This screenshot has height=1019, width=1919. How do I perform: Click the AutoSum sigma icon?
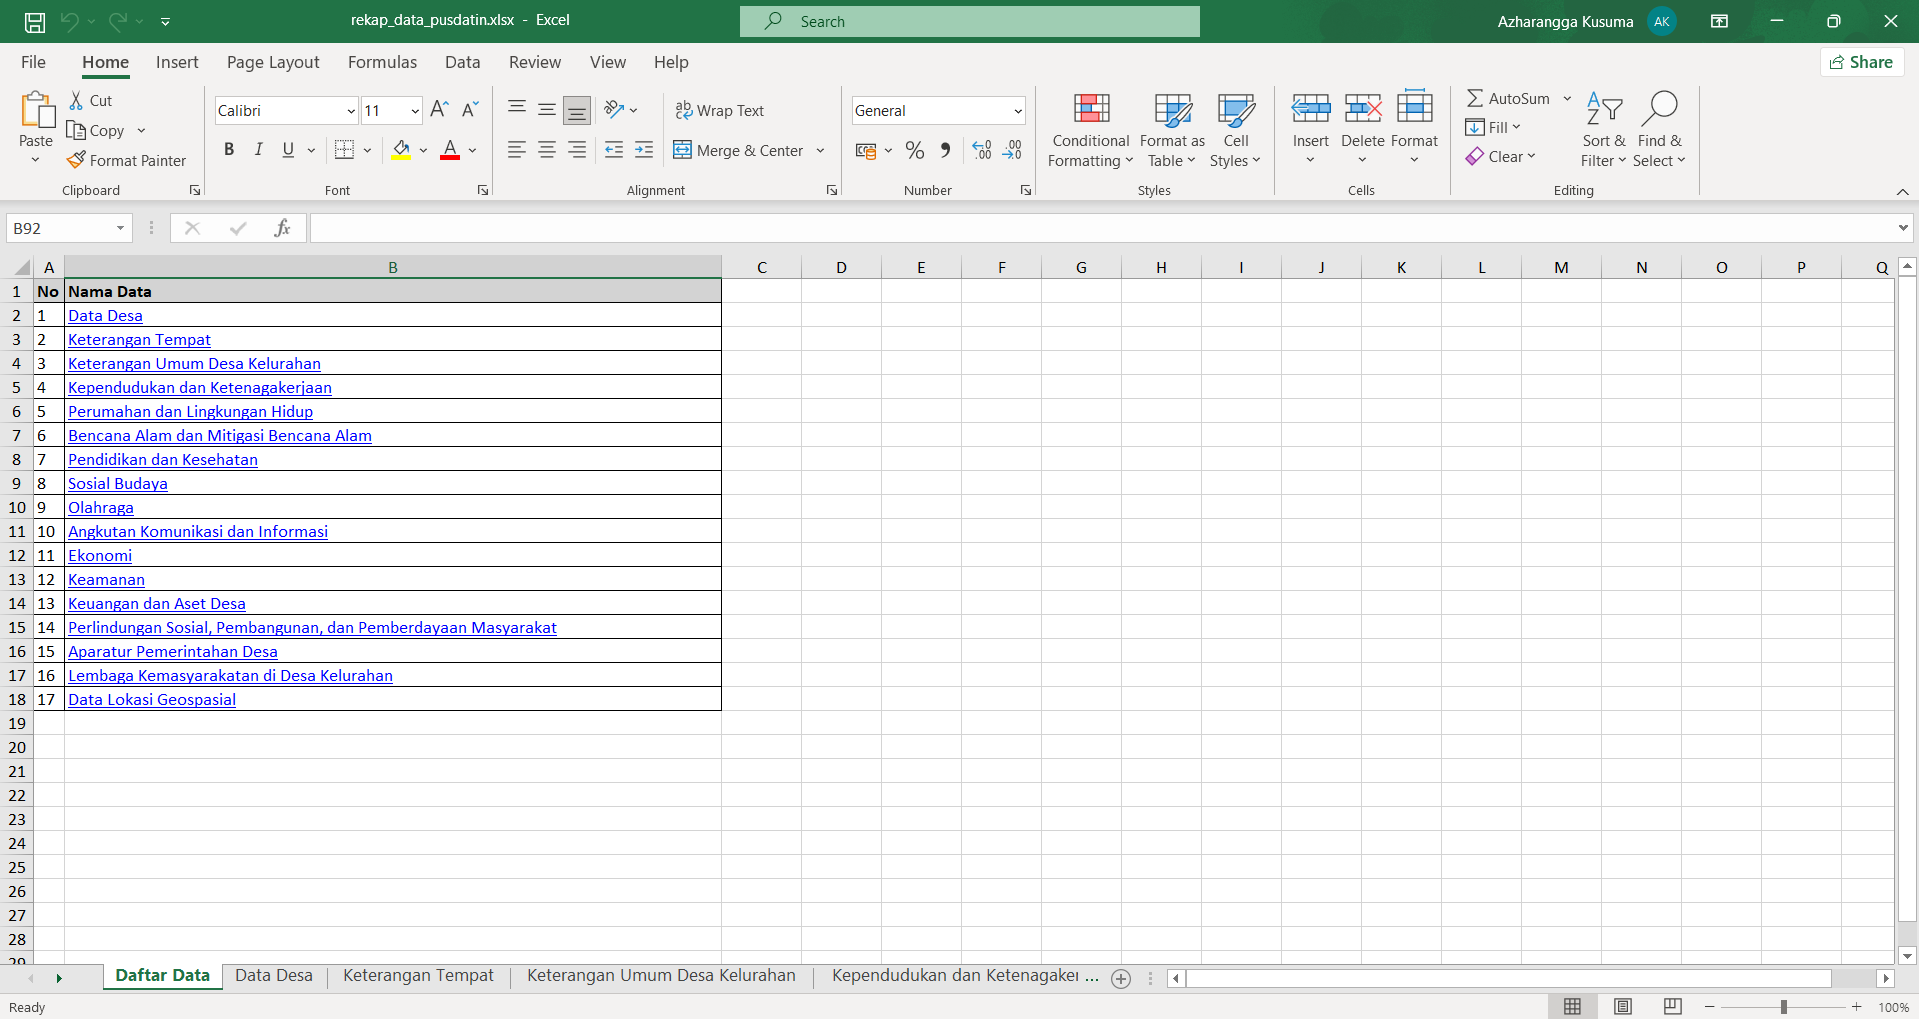(1475, 98)
